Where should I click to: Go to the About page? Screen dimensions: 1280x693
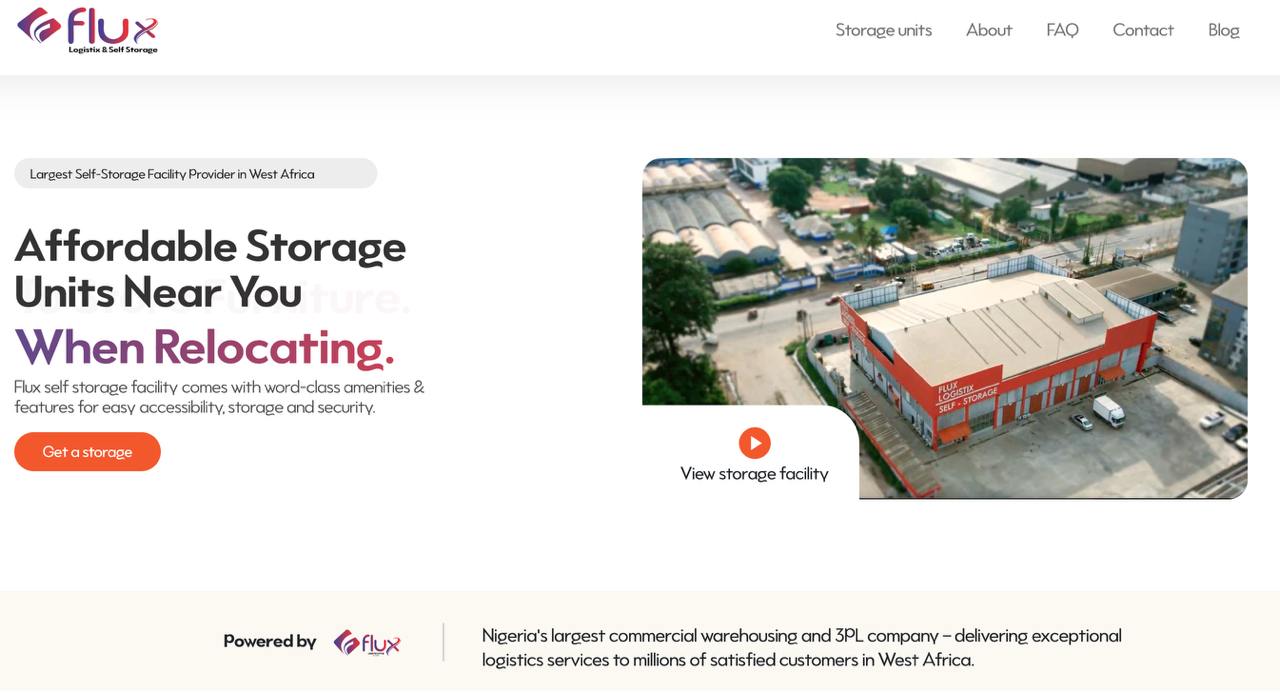989,30
